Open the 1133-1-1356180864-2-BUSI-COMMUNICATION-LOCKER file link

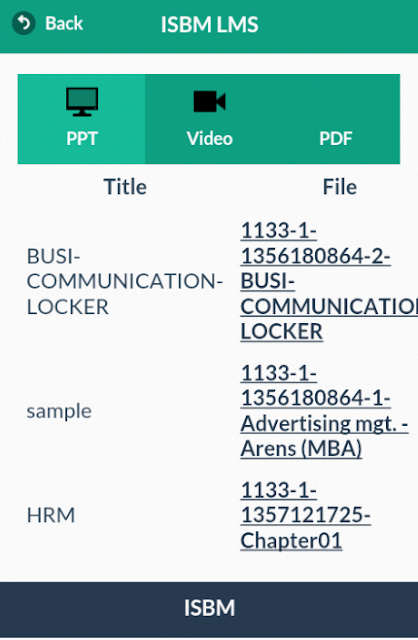click(329, 281)
